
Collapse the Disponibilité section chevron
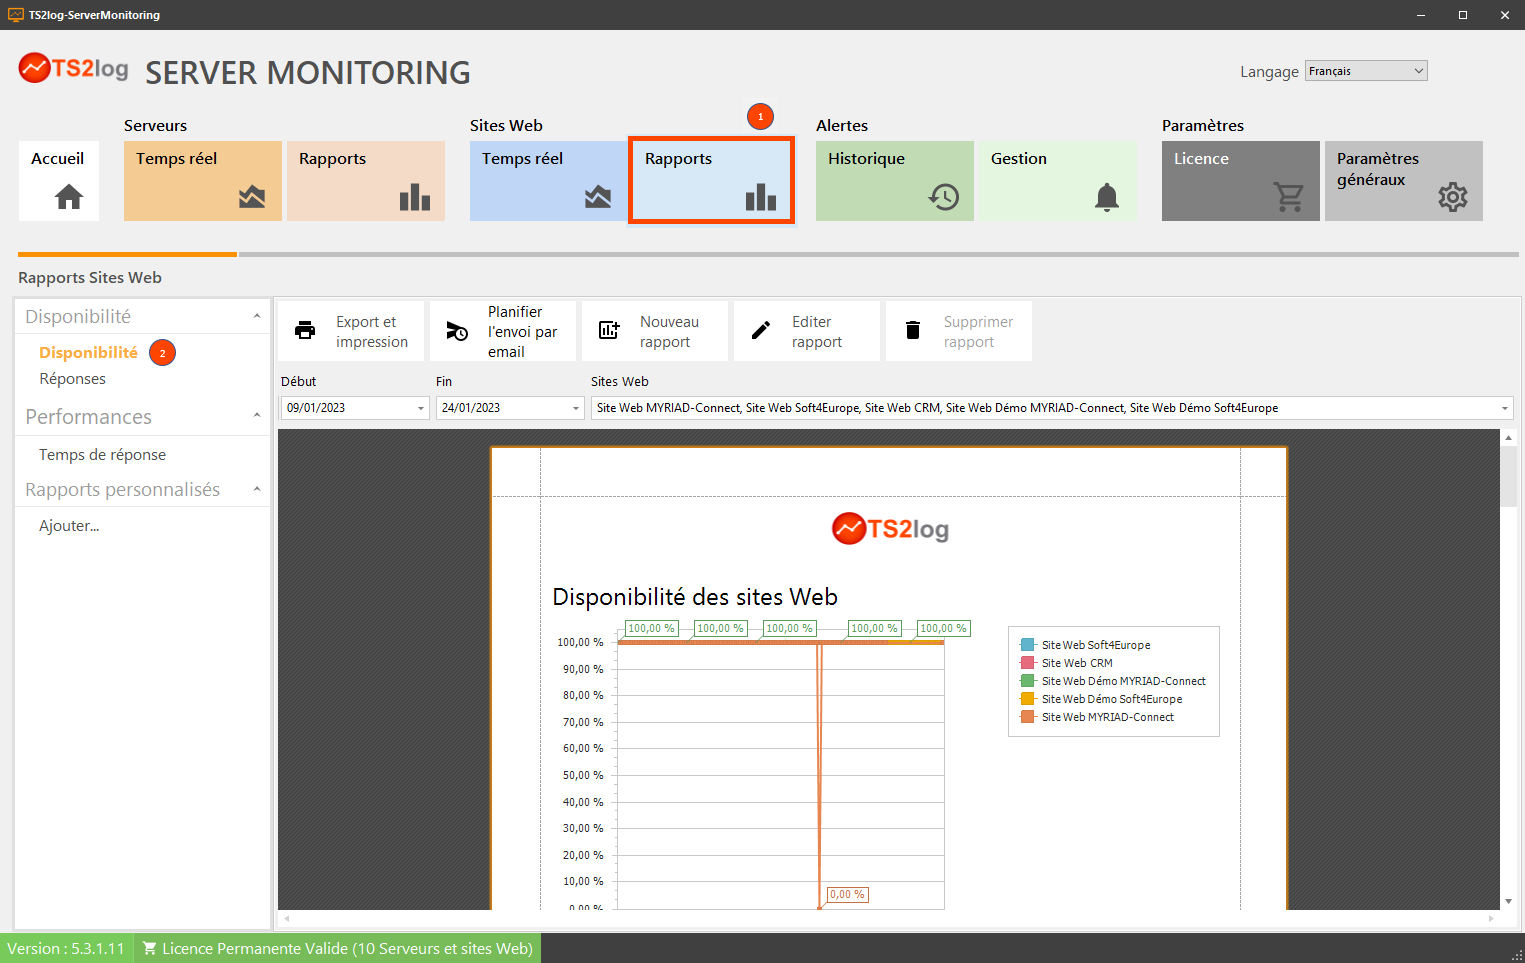tap(257, 317)
